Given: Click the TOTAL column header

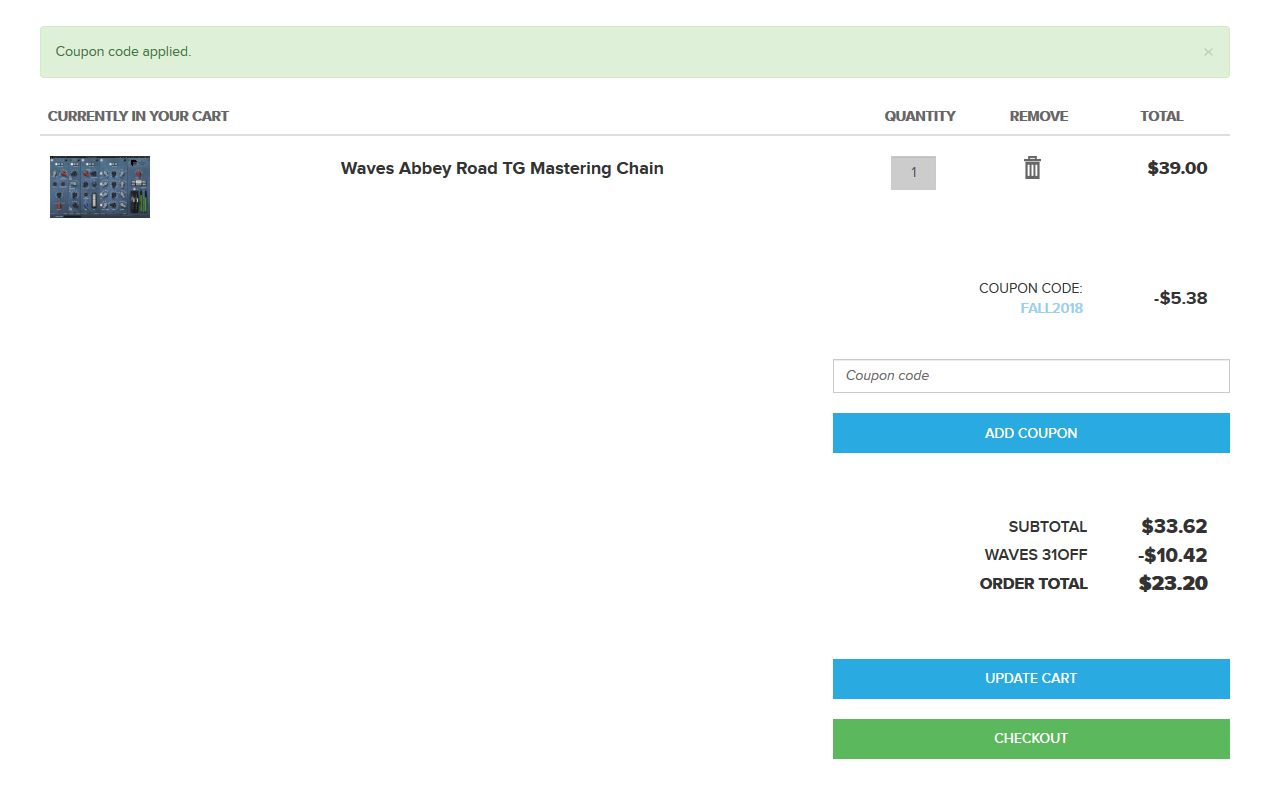Looking at the screenshot, I should point(1161,116).
